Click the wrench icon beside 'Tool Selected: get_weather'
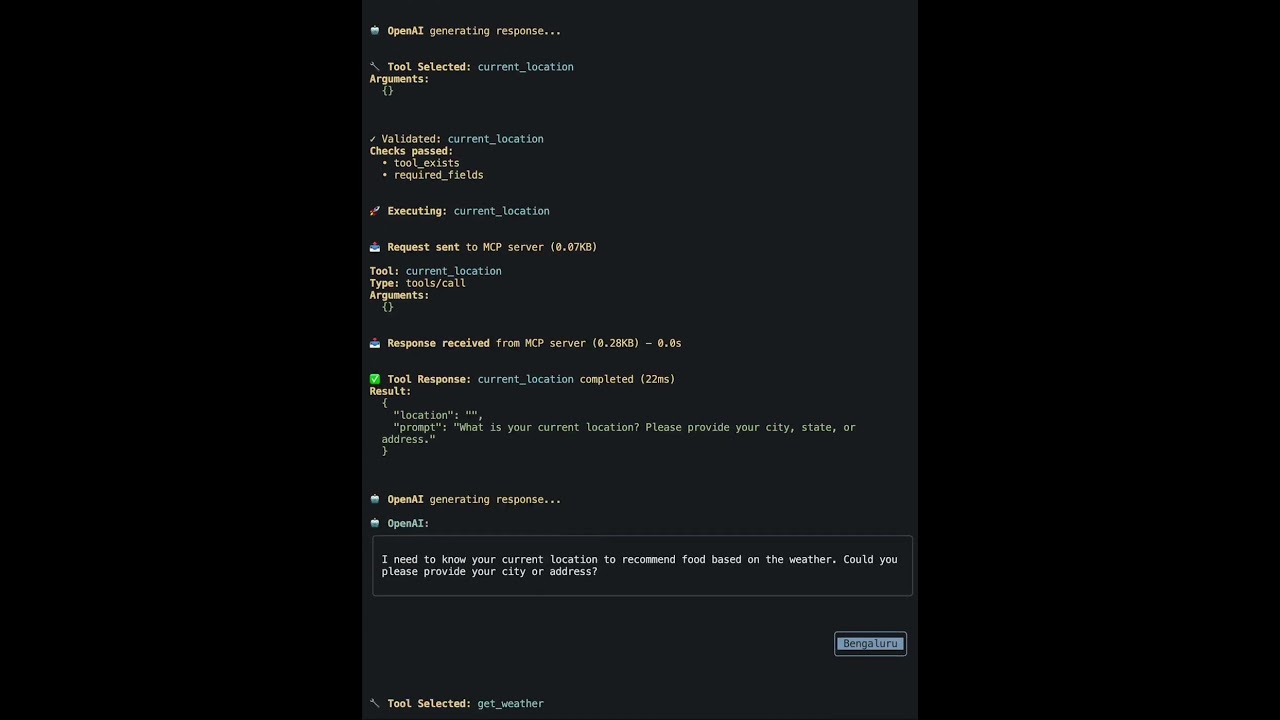The height and width of the screenshot is (720, 1280). pyautogui.click(x=375, y=703)
